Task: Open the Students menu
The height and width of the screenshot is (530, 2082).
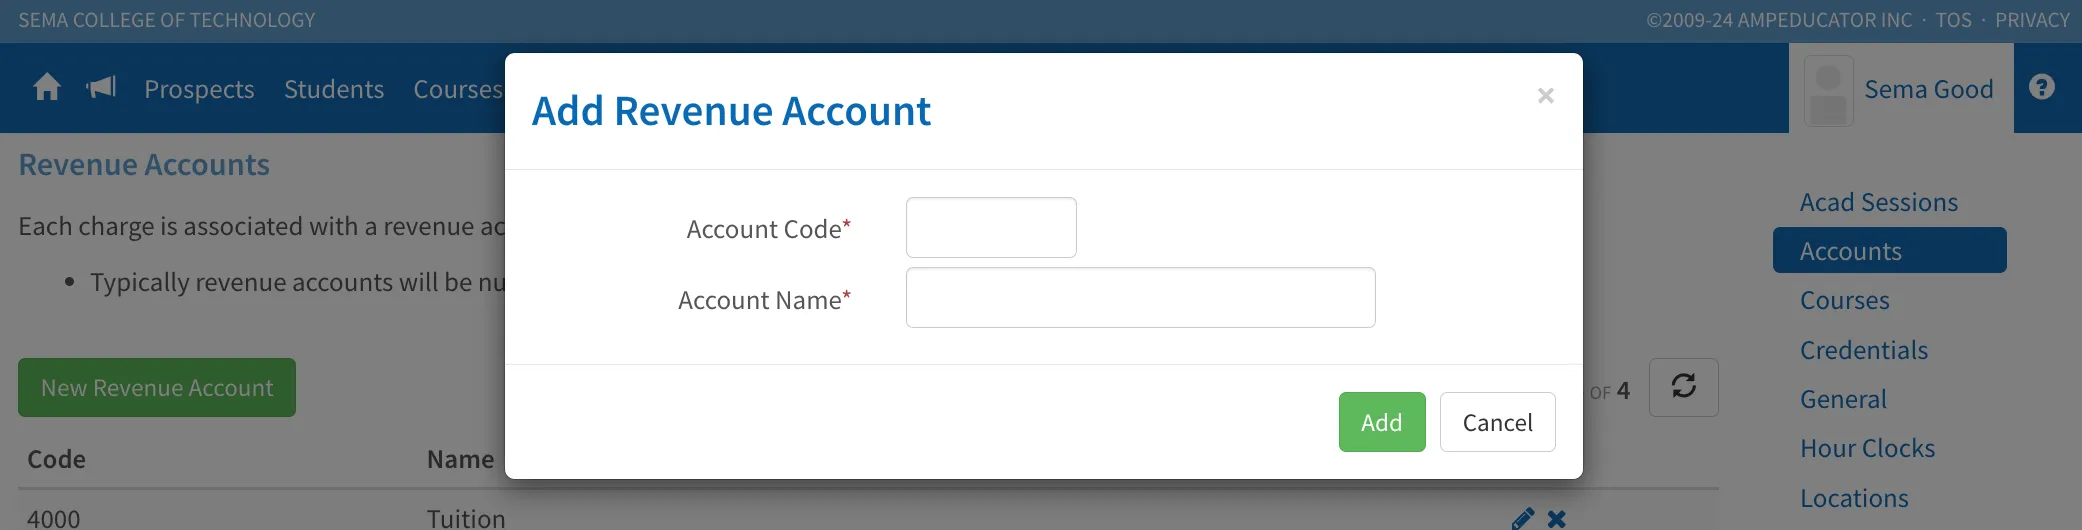Action: tap(334, 89)
